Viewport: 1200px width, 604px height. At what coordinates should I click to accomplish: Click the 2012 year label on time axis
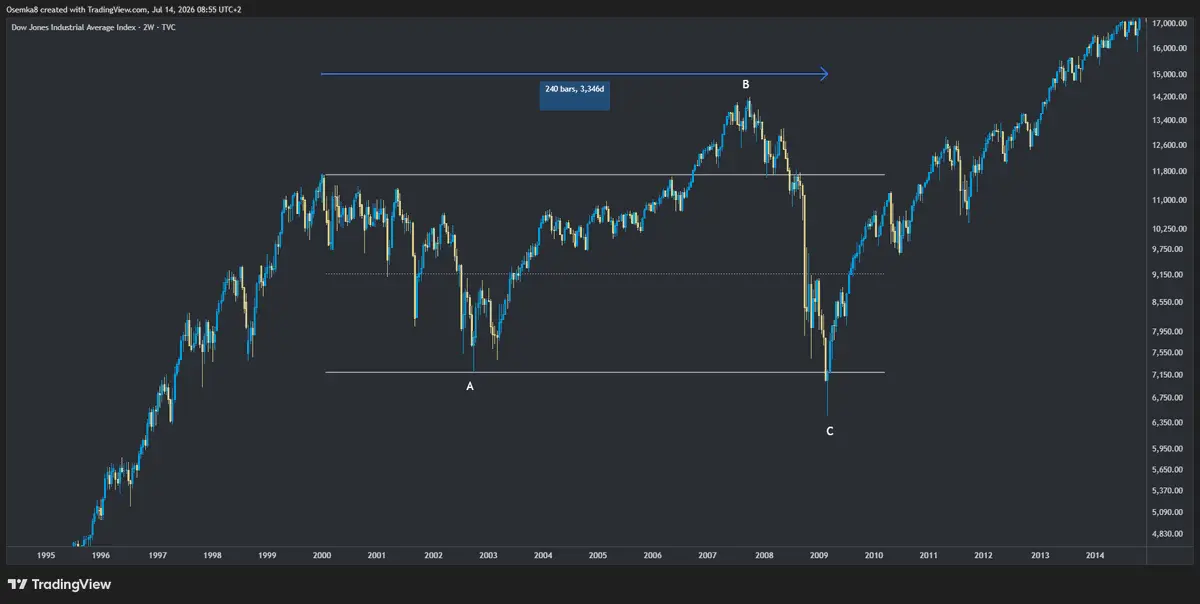[x=985, y=555]
